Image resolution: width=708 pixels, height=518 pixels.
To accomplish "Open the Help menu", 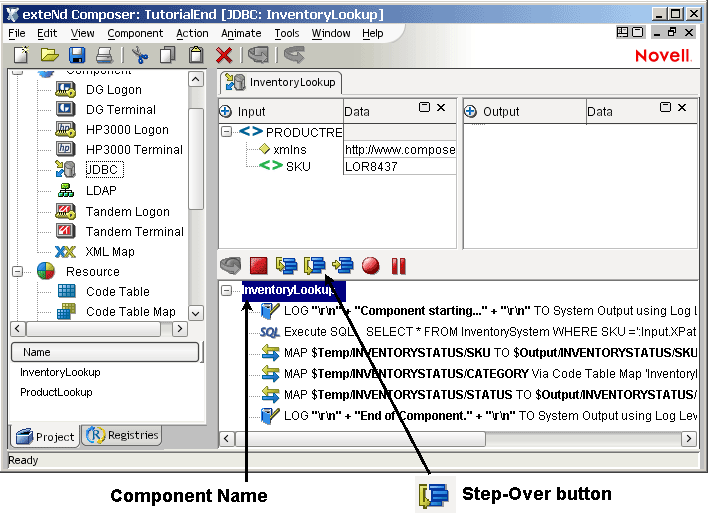I will [373, 33].
